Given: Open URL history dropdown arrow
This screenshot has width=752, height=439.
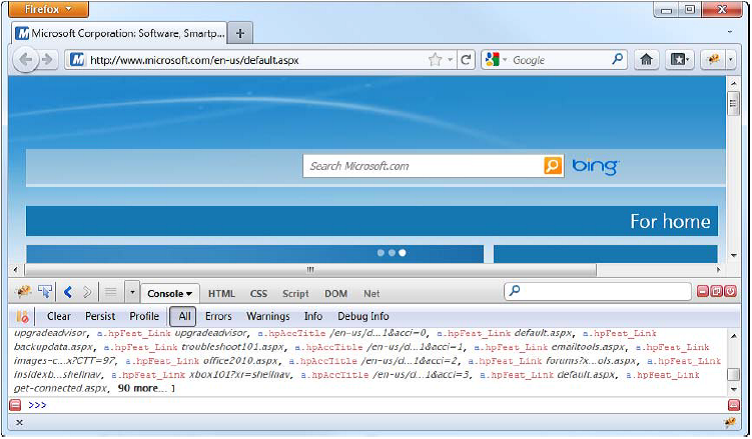Looking at the screenshot, I should point(450,60).
